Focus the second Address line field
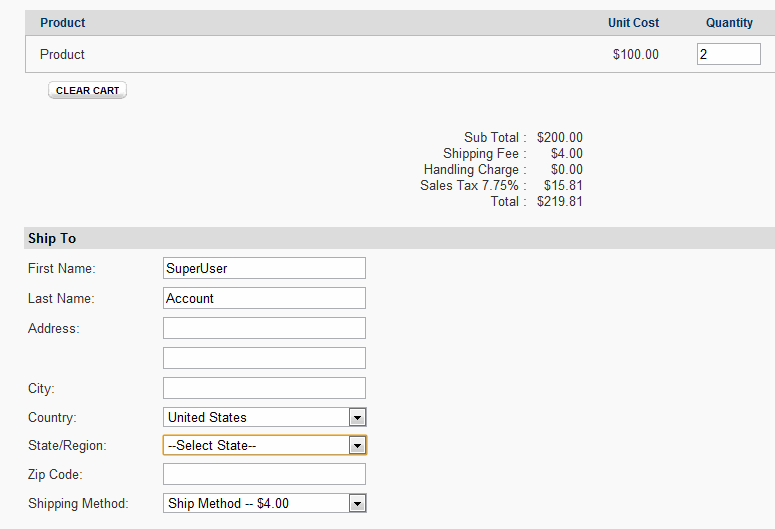The width and height of the screenshot is (775, 529). coord(264,358)
